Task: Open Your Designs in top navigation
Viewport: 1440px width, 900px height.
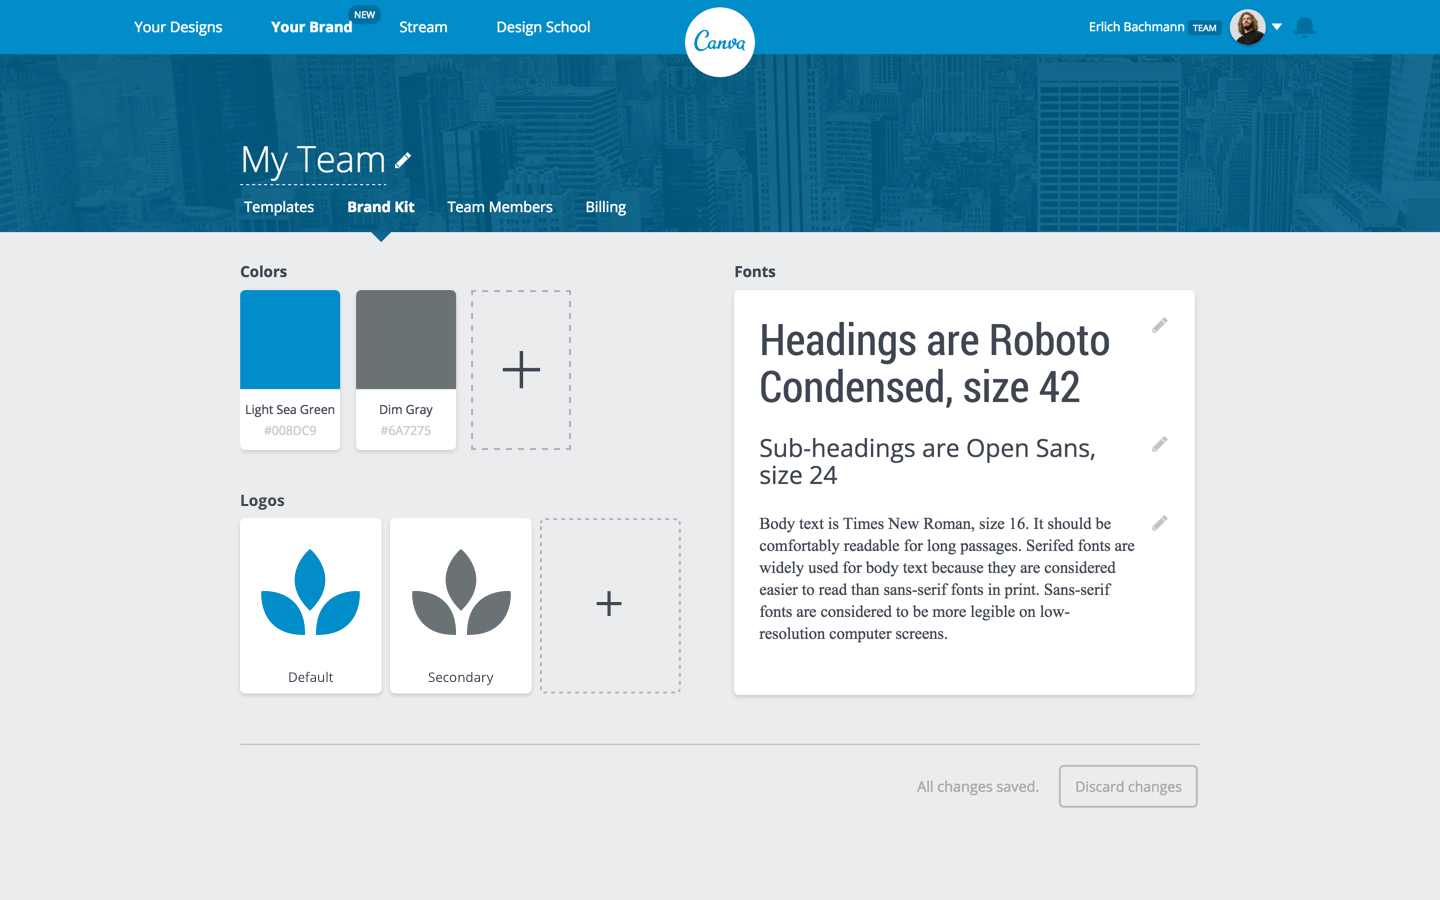Action: (178, 27)
